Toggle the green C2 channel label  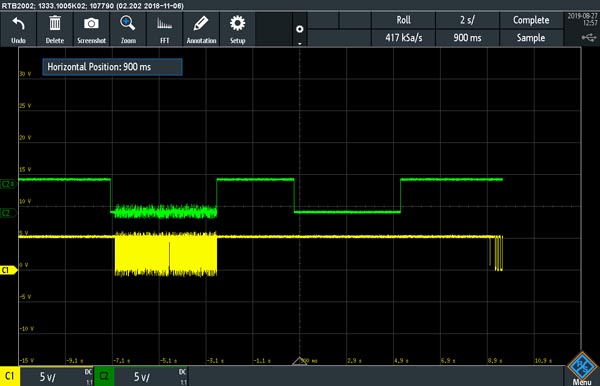click(x=104, y=376)
